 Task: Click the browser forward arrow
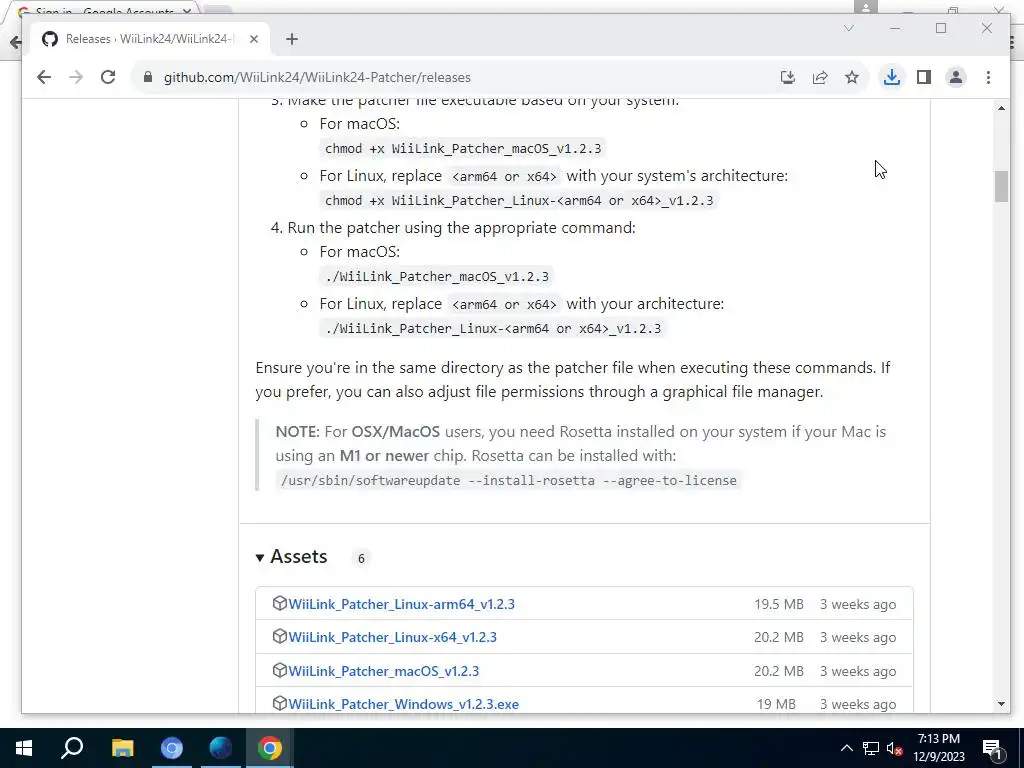[x=76, y=77]
